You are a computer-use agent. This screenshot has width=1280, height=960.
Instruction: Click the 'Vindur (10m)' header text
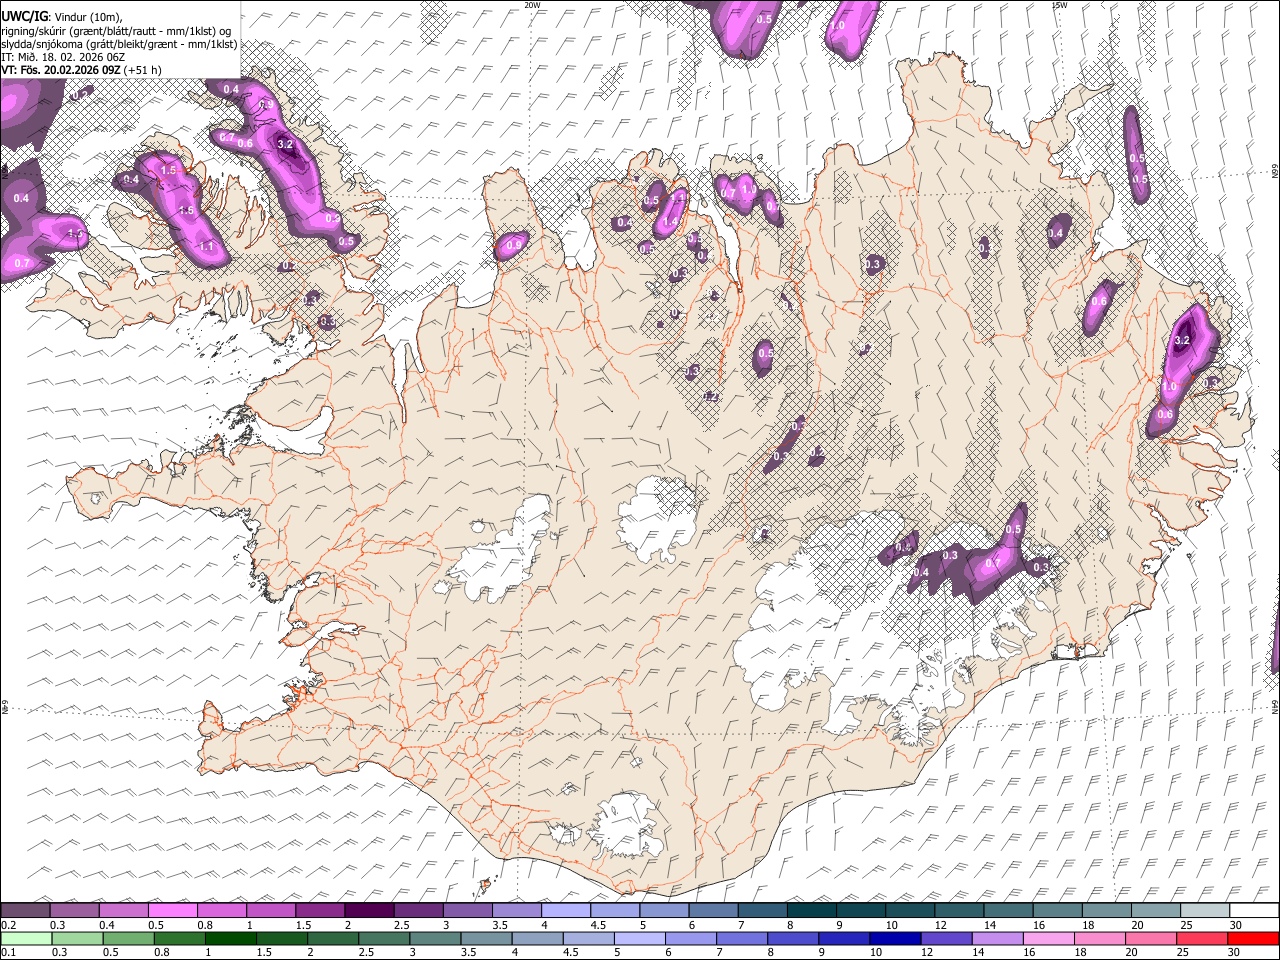click(88, 17)
